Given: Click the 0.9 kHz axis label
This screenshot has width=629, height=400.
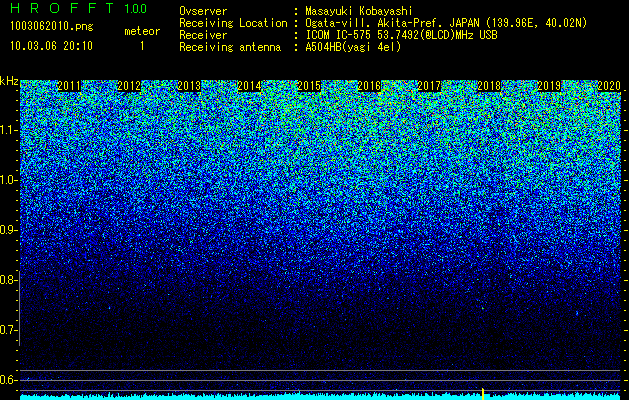Looking at the screenshot, I should [x=8, y=230].
